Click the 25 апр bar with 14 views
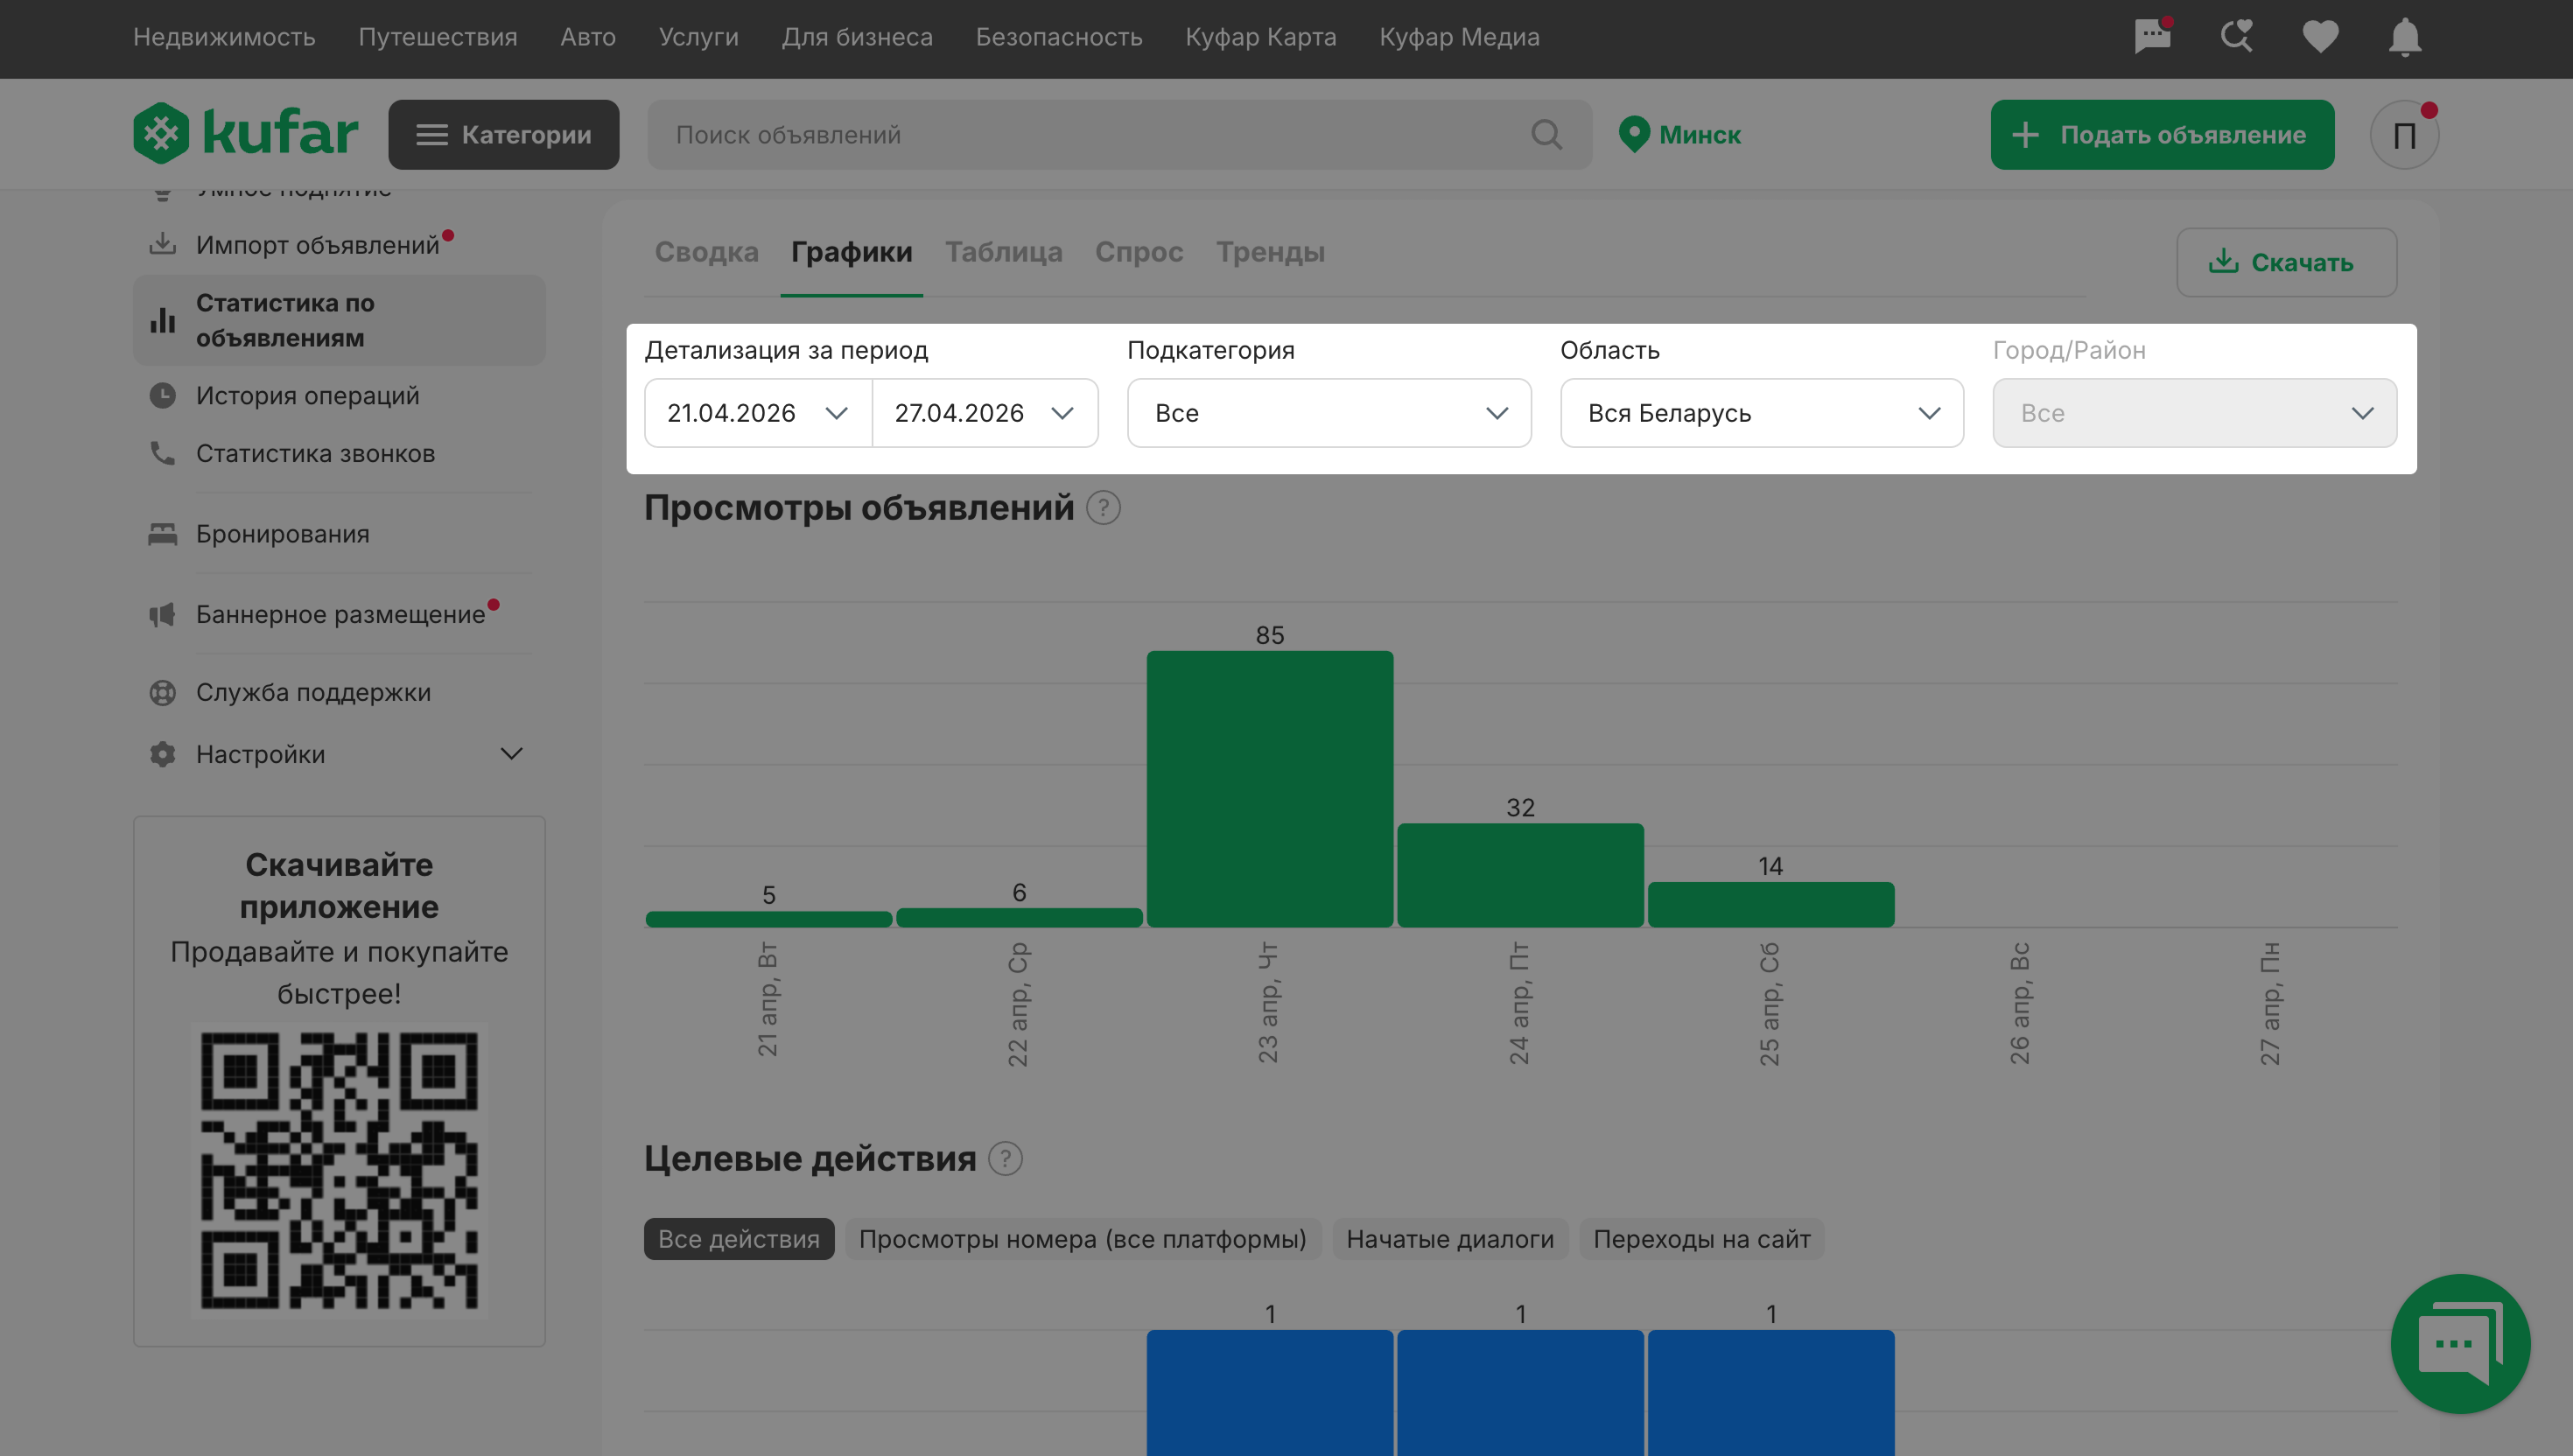The width and height of the screenshot is (2573, 1456). coord(1771,904)
